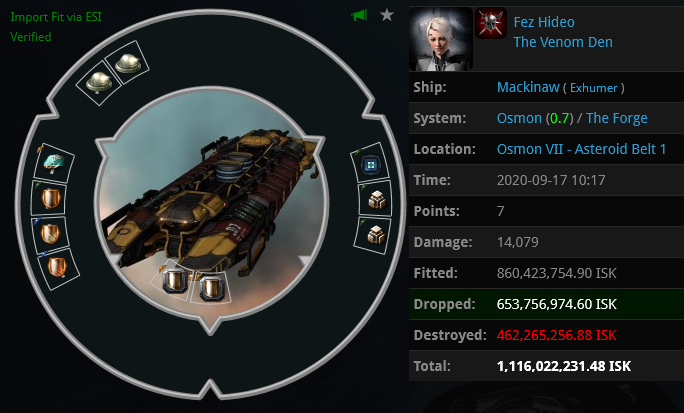Open the Fez Hideo pilot profile link
Viewport: 684px width, 413px height.
[544, 22]
